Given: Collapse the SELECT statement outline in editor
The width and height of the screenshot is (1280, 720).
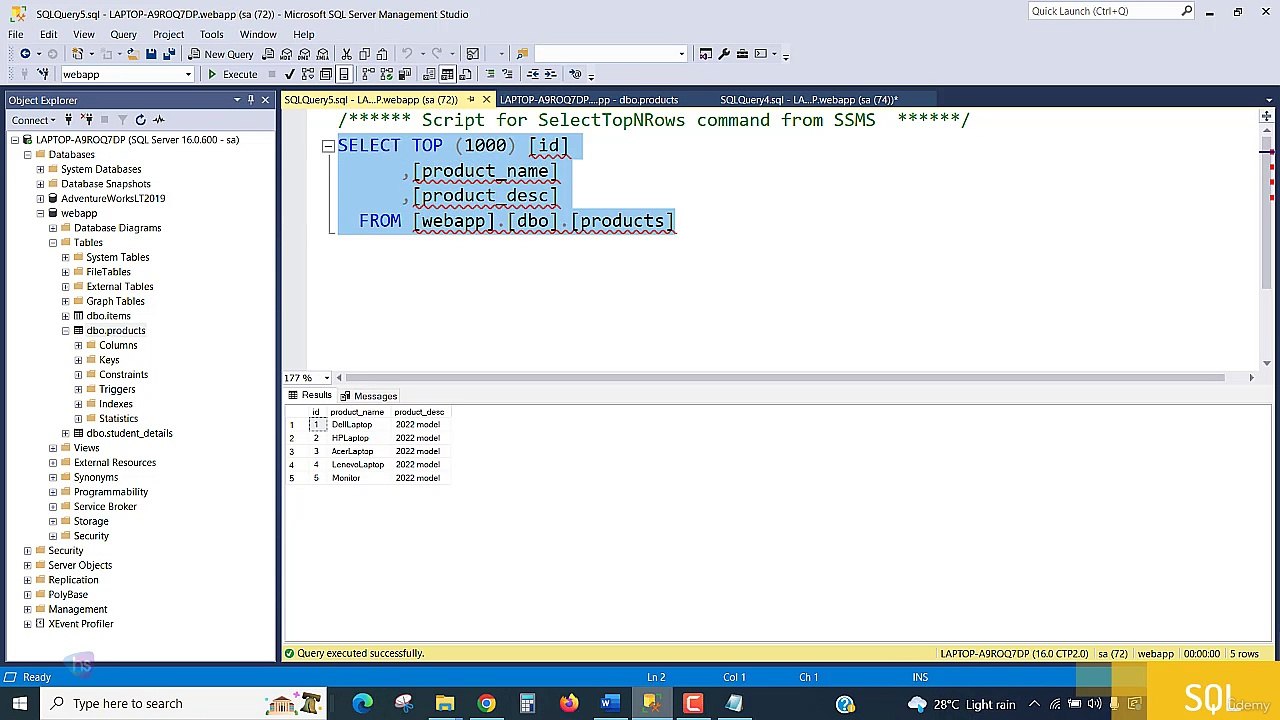Looking at the screenshot, I should point(327,146).
